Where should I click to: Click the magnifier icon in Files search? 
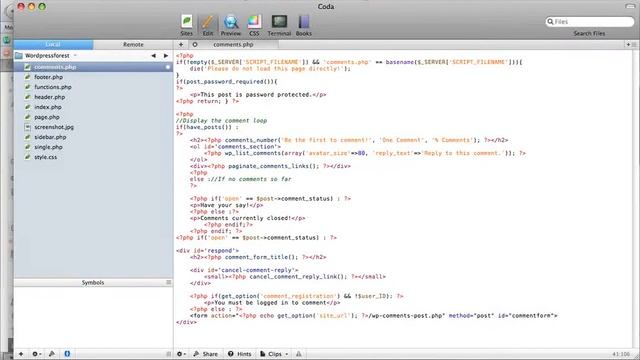click(x=550, y=22)
